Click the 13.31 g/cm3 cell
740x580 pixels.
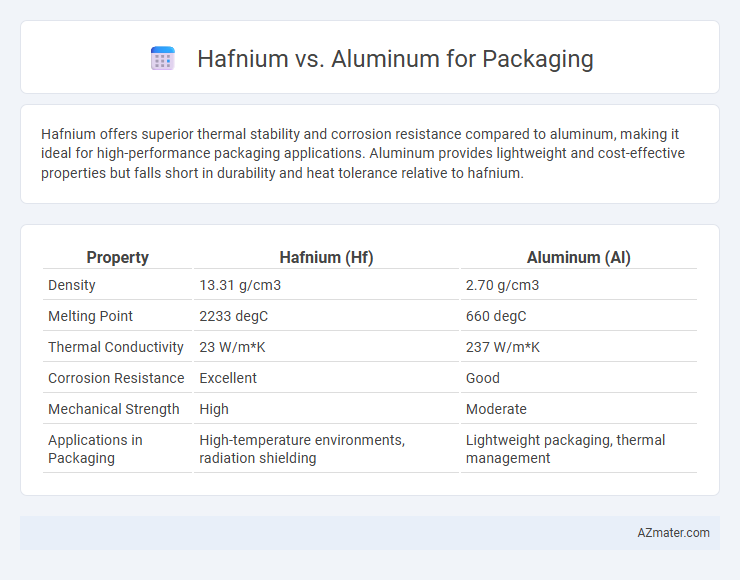[326, 285]
